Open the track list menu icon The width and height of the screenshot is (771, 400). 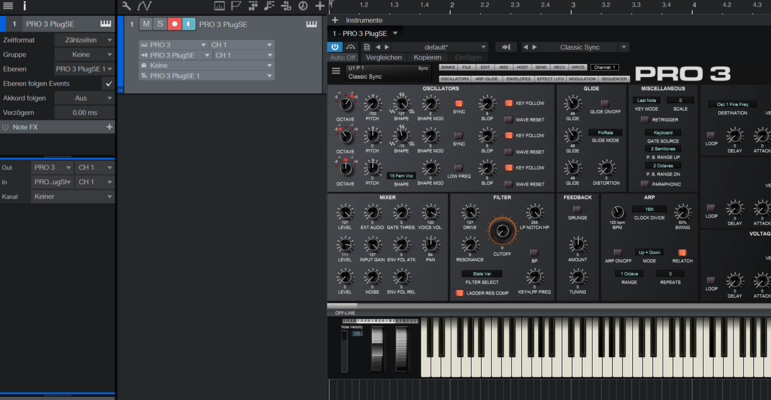8,6
